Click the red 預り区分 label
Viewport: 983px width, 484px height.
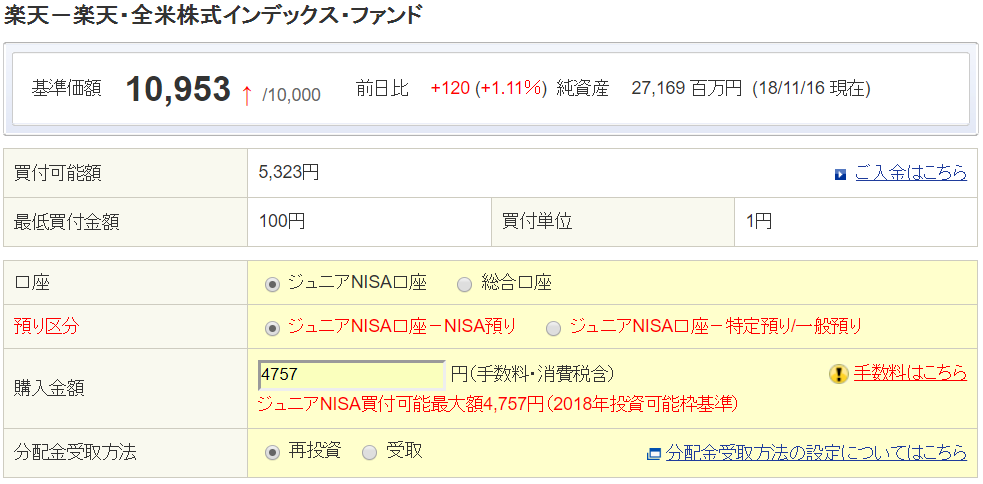[x=46, y=327]
